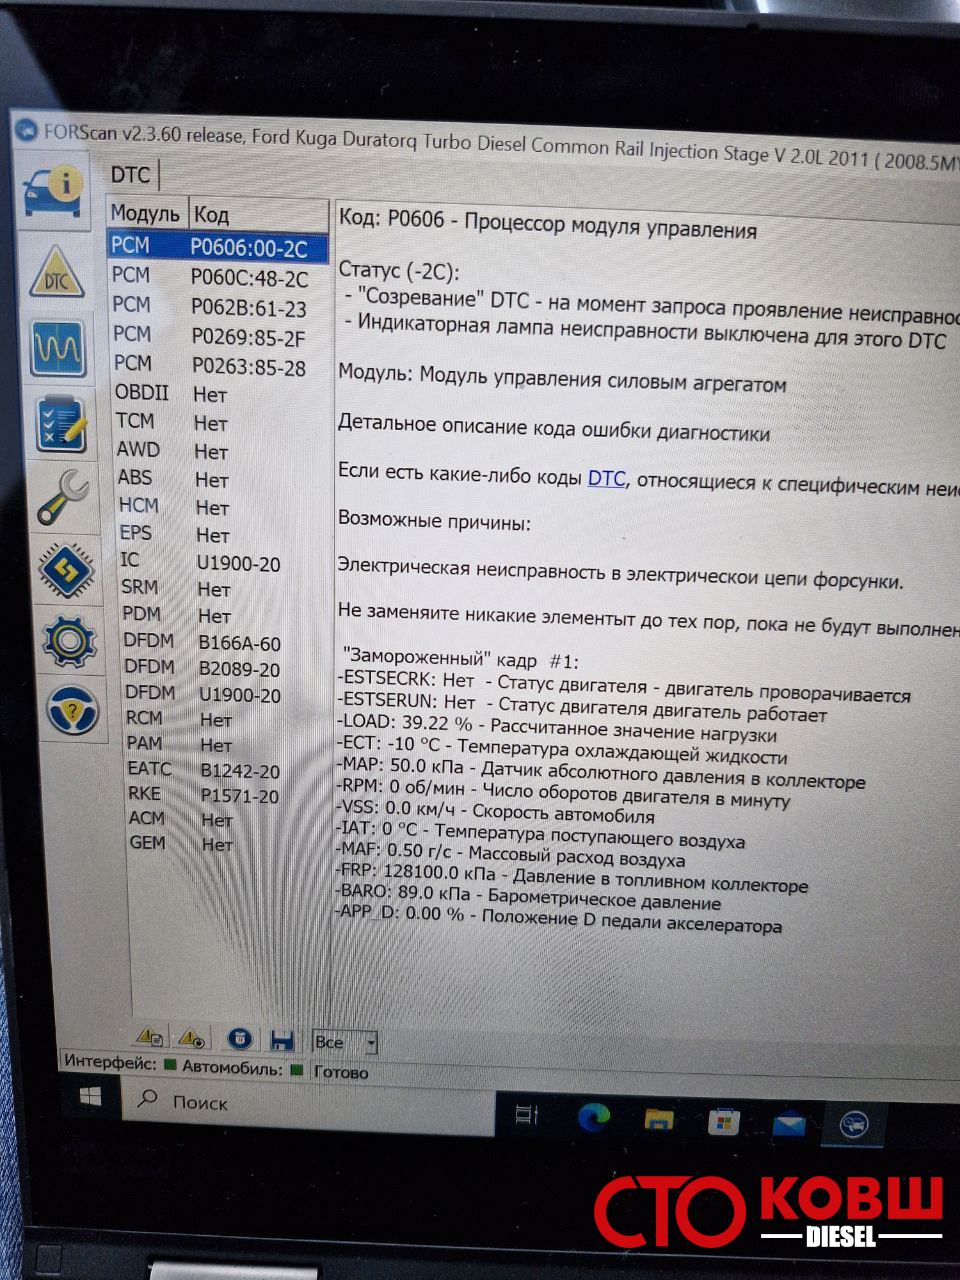960x1280 pixels.
Task: Open the oscilloscope live data section
Action: coord(59,347)
